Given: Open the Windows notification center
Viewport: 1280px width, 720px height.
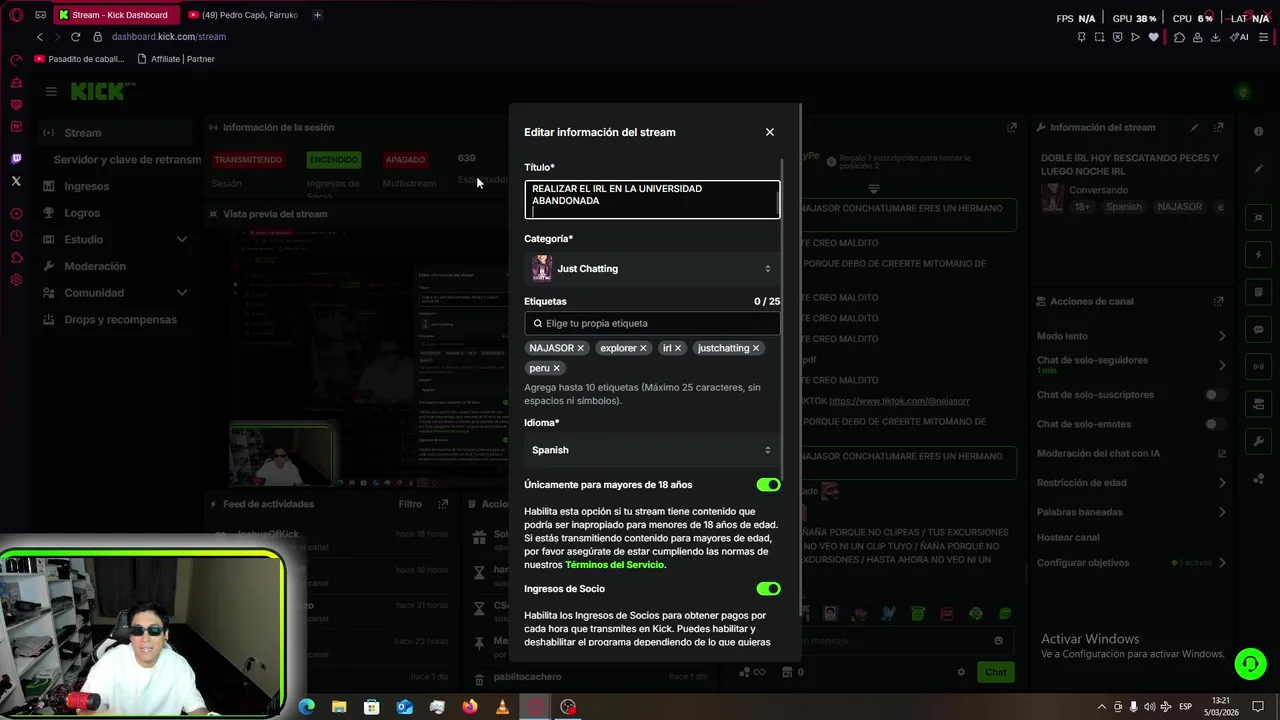Looking at the screenshot, I should click(1259, 707).
